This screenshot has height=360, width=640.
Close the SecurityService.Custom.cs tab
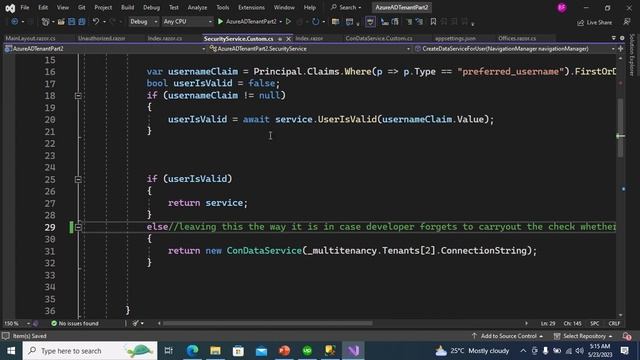(289, 39)
